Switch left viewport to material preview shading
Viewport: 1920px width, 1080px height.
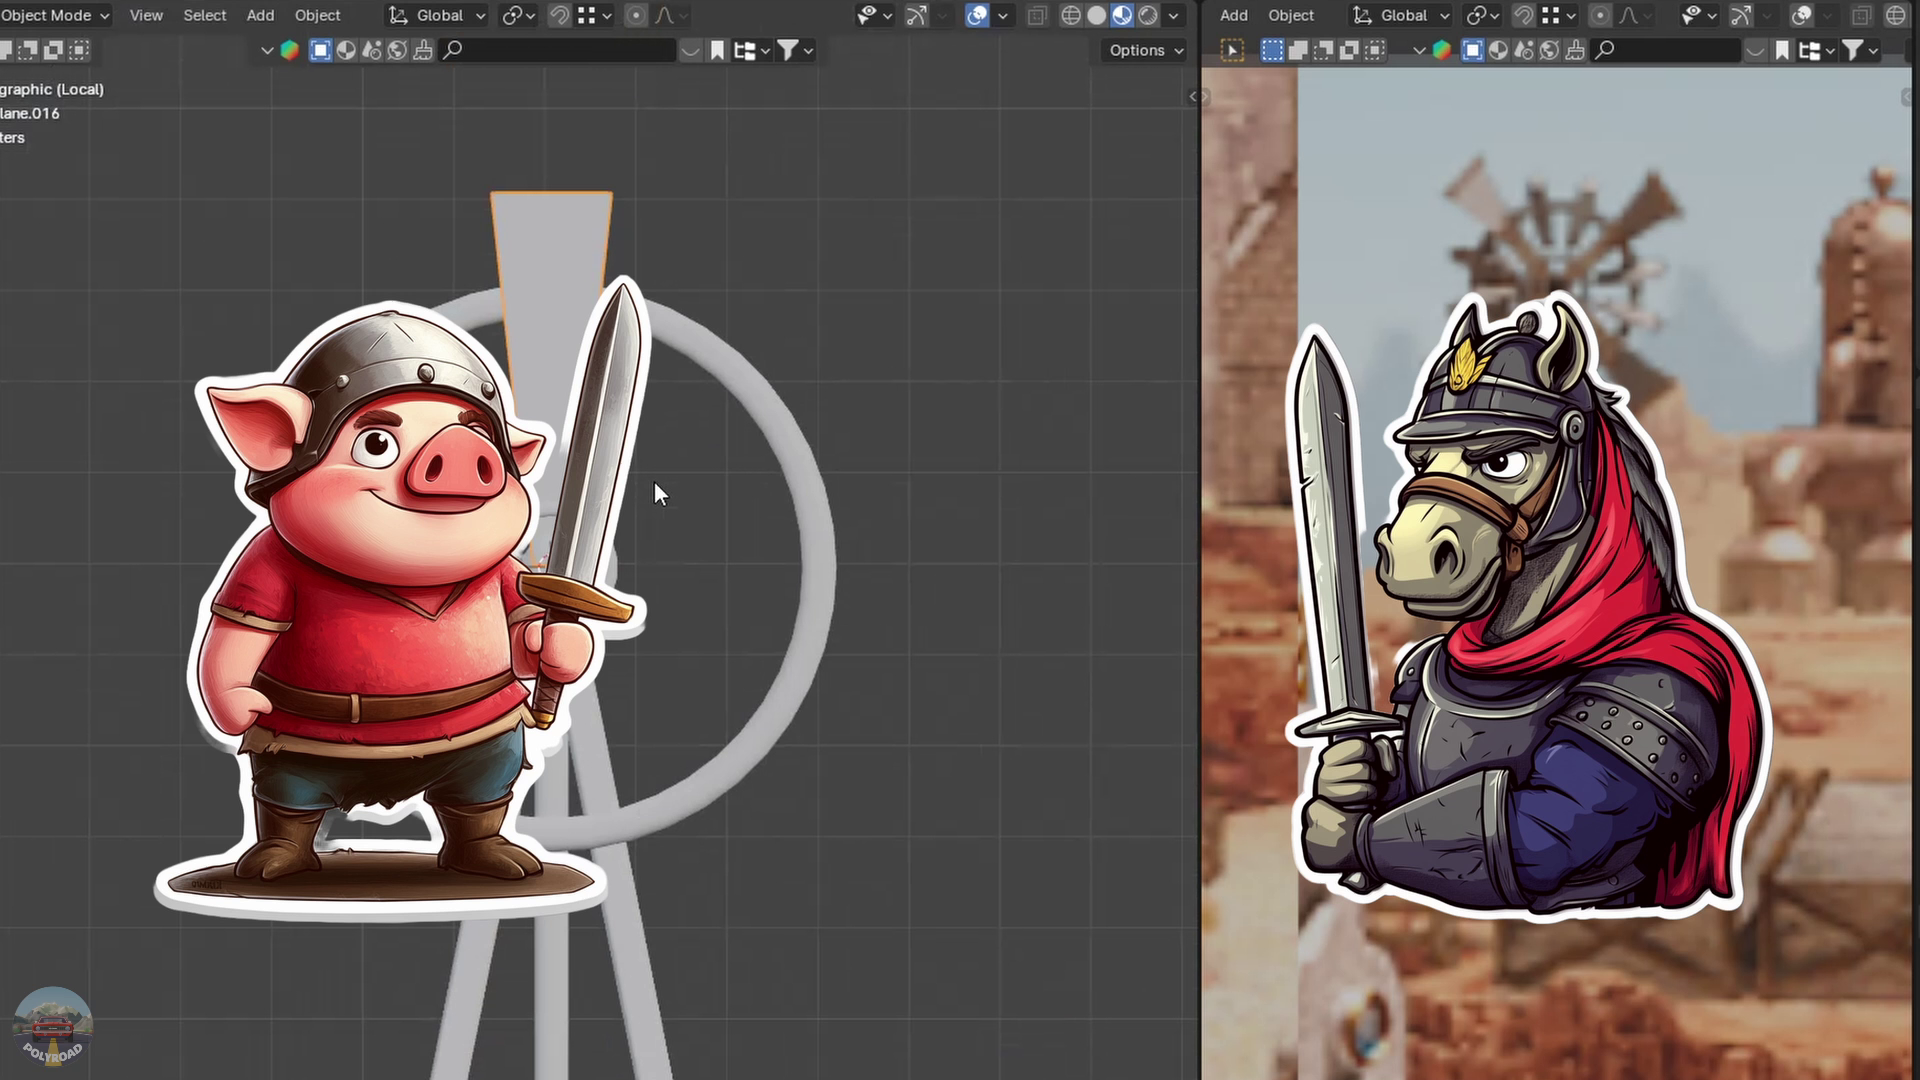coord(1122,15)
